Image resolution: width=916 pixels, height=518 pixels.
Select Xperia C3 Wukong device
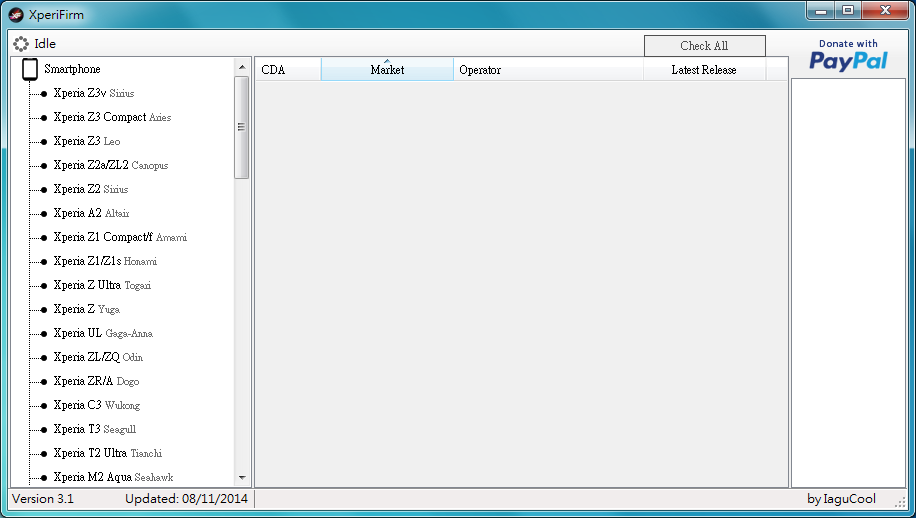[x=96, y=404]
